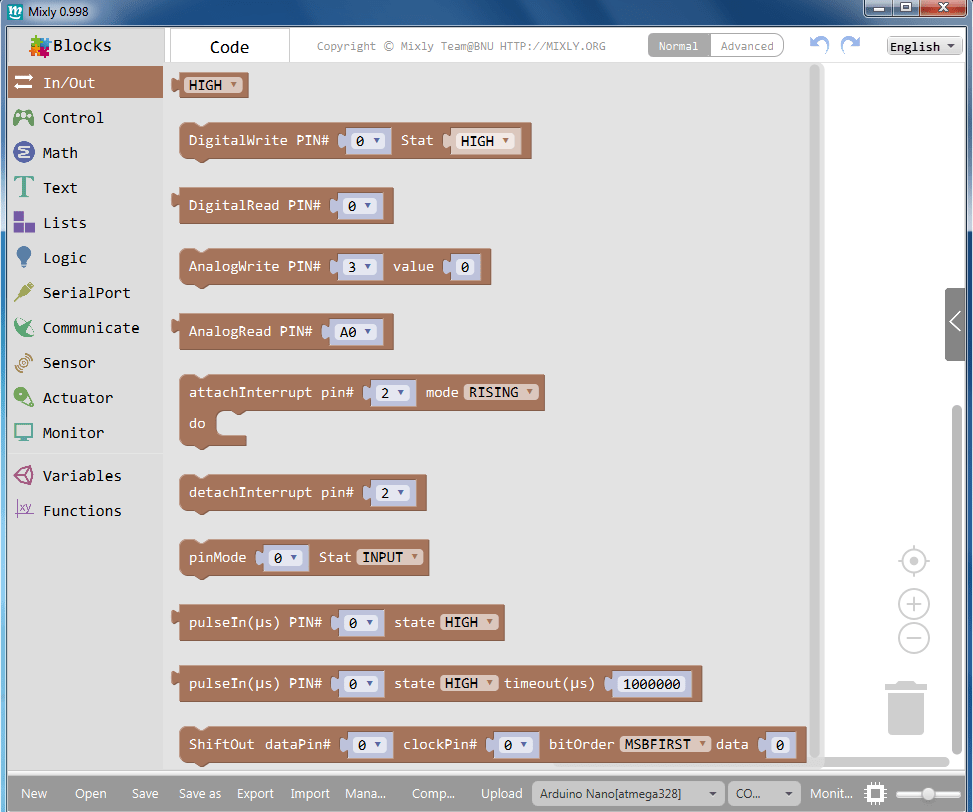
Task: Open the DigitalRead PIN# dropdown
Action: (x=360, y=206)
